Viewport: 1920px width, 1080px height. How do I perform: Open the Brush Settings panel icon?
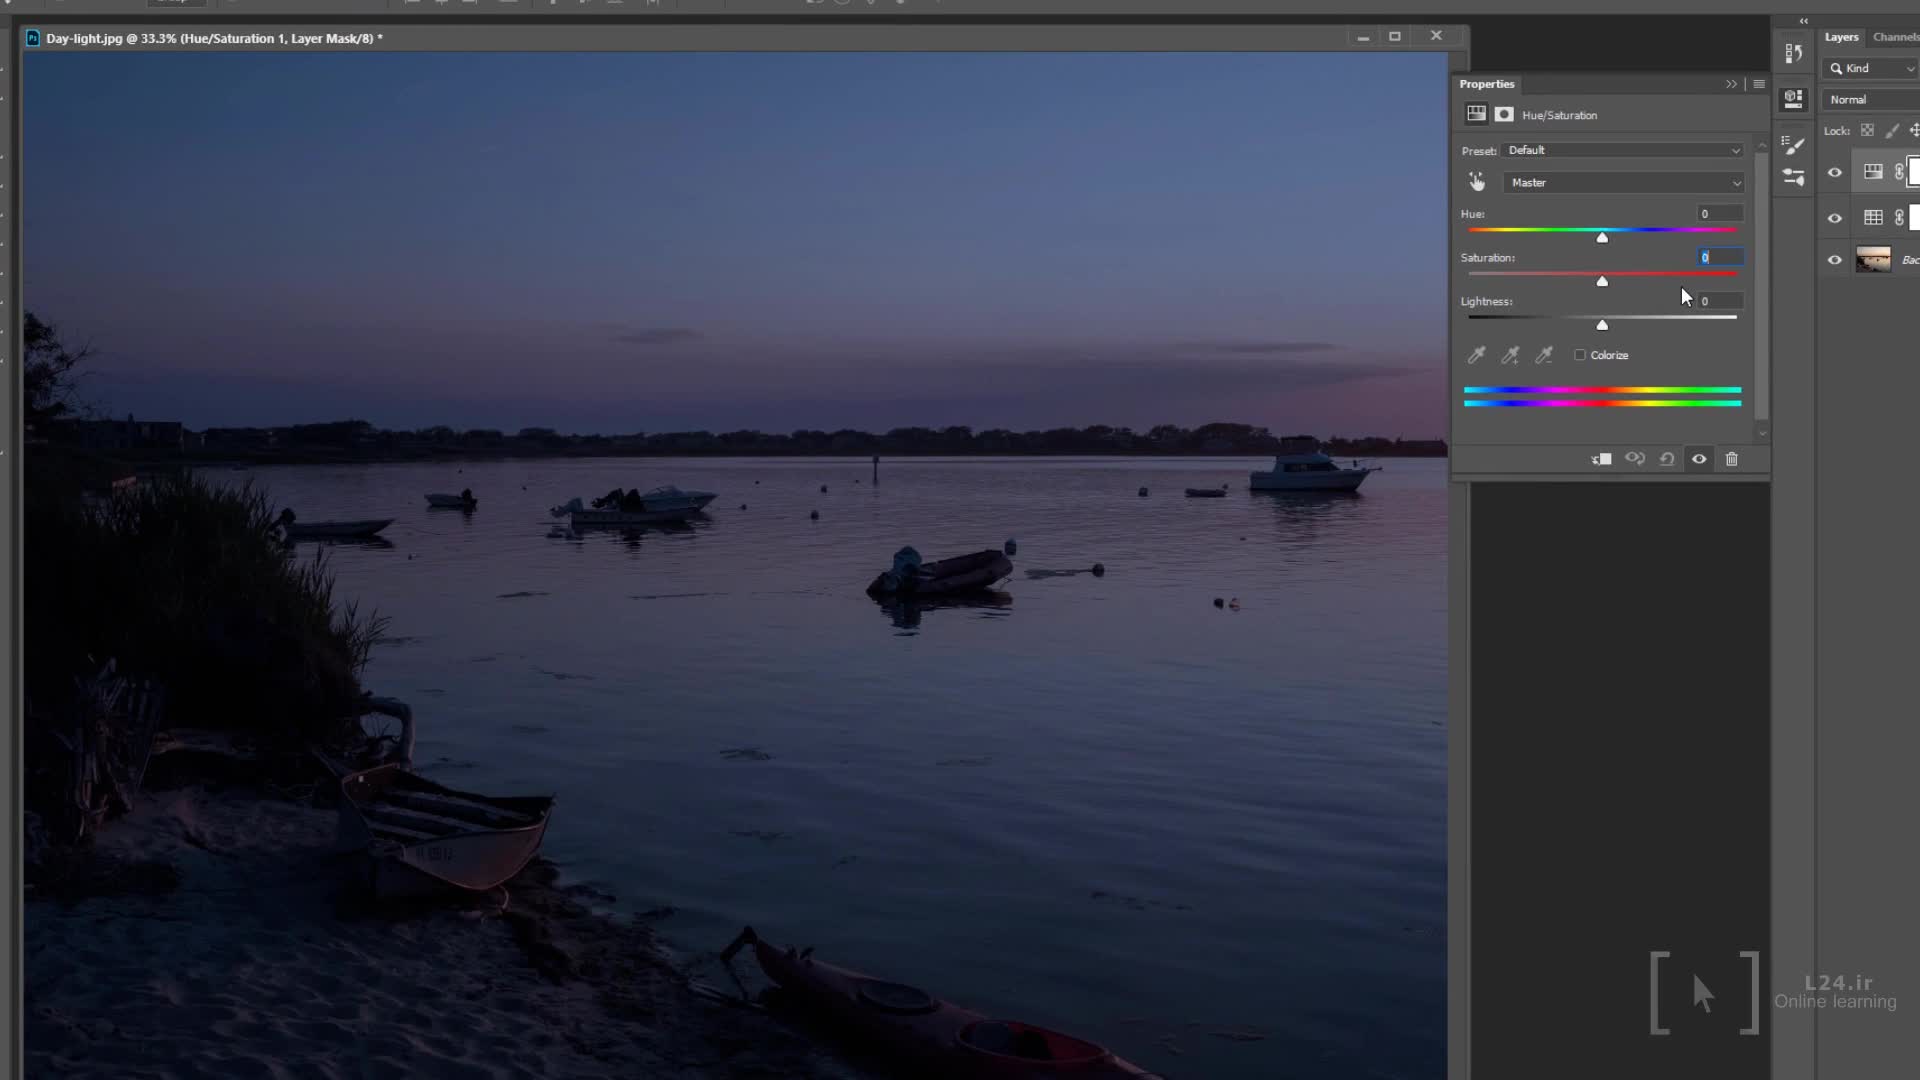[1794, 146]
